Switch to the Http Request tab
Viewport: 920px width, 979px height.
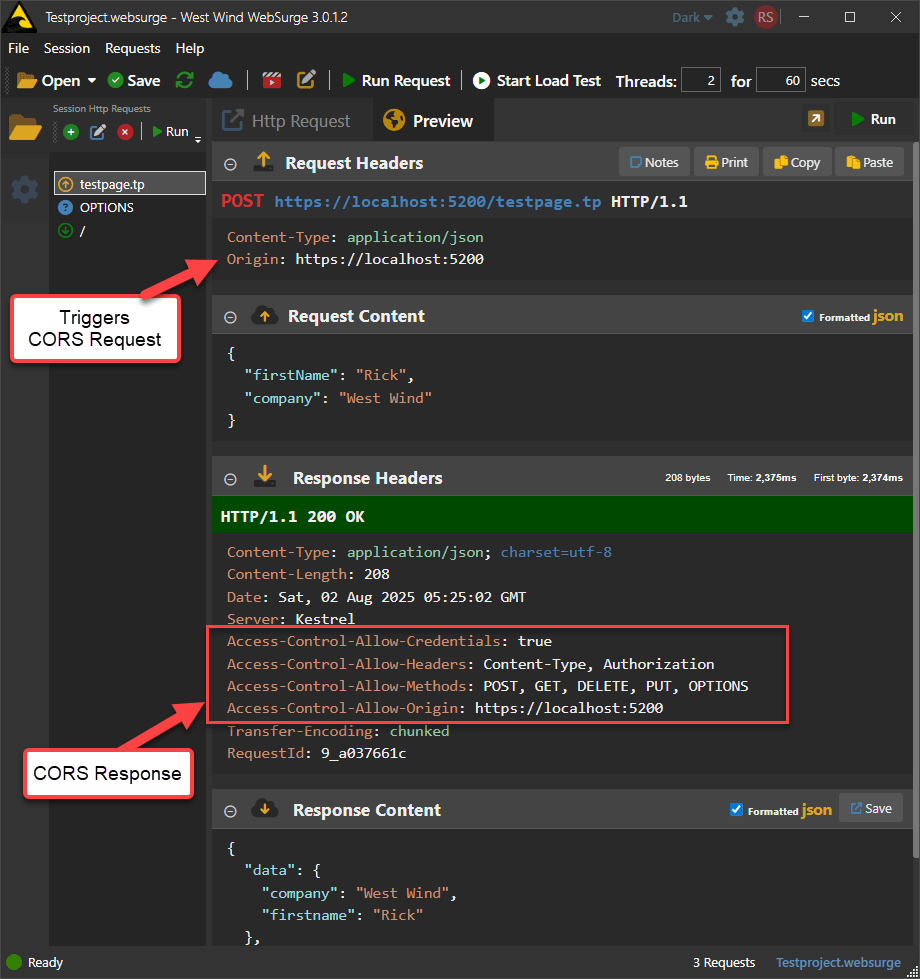point(286,121)
